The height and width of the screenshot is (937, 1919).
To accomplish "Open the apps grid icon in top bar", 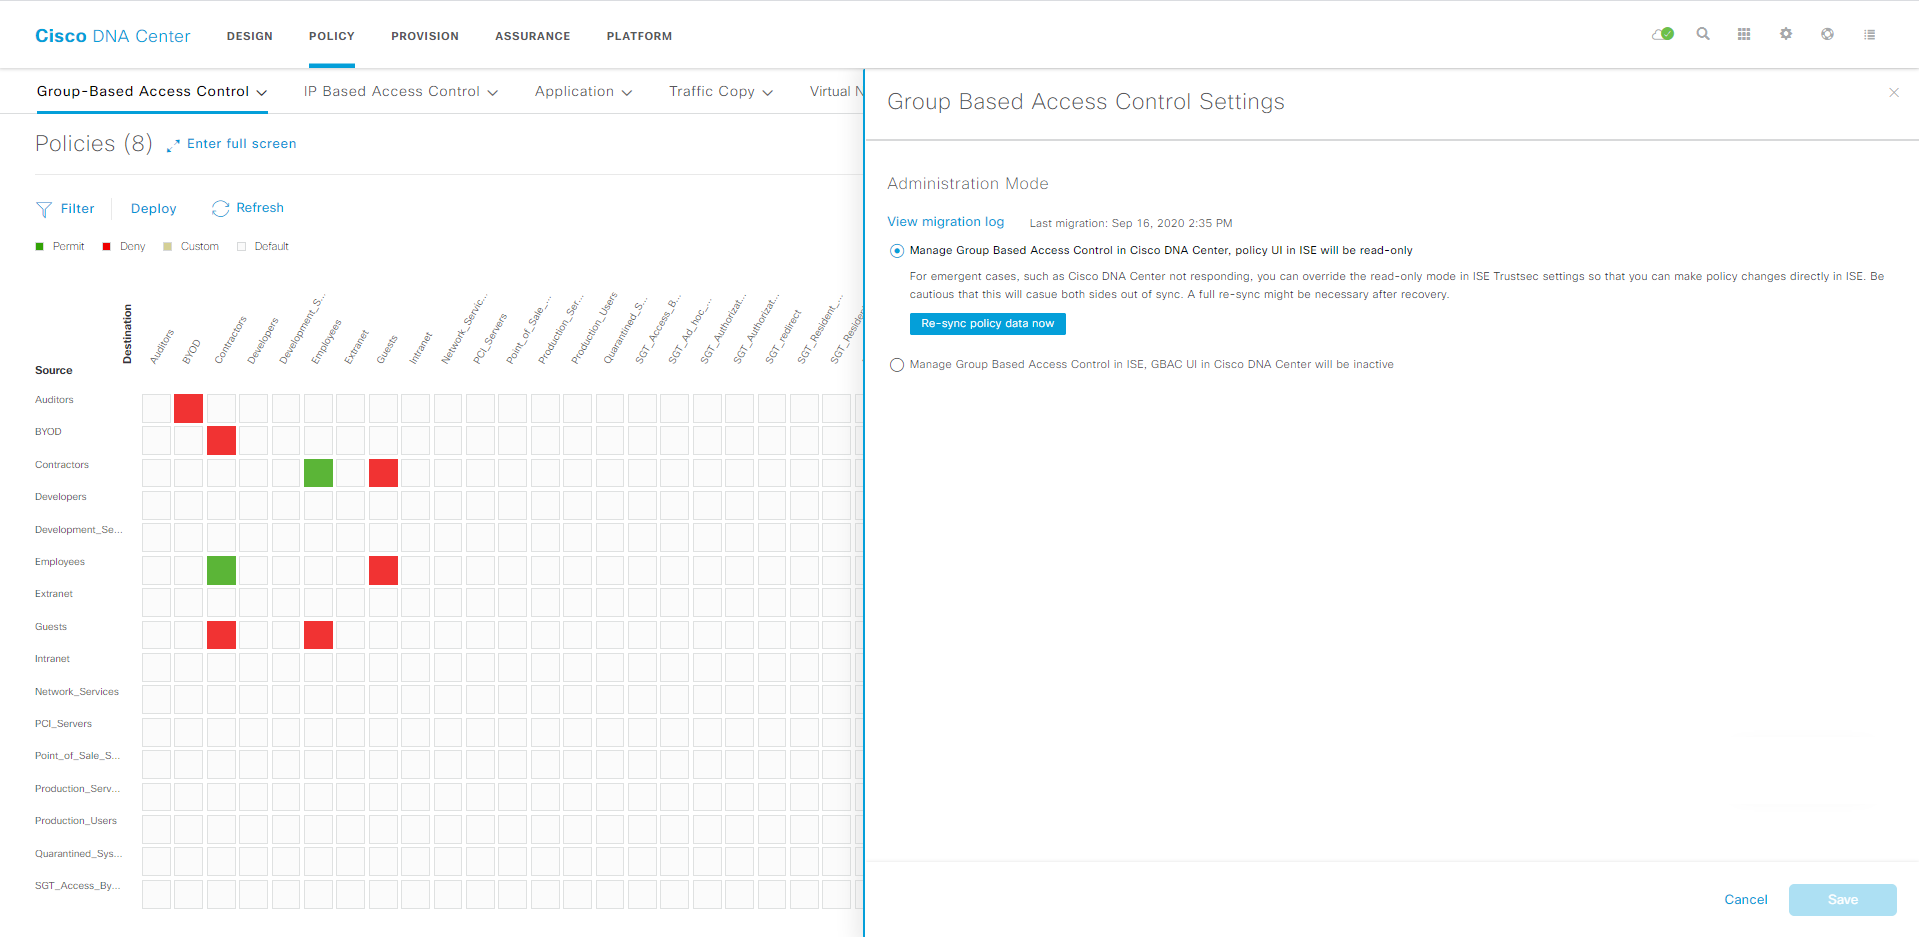I will [x=1744, y=34].
